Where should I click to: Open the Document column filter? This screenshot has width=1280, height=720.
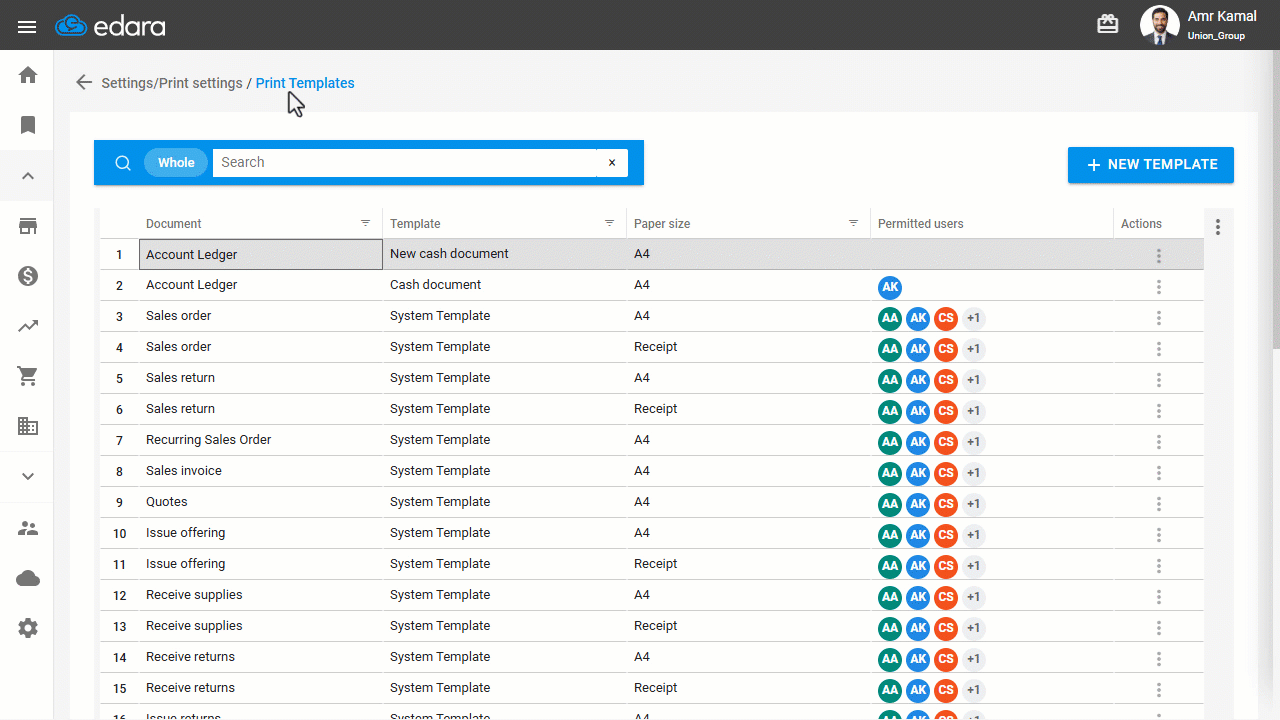tap(366, 223)
